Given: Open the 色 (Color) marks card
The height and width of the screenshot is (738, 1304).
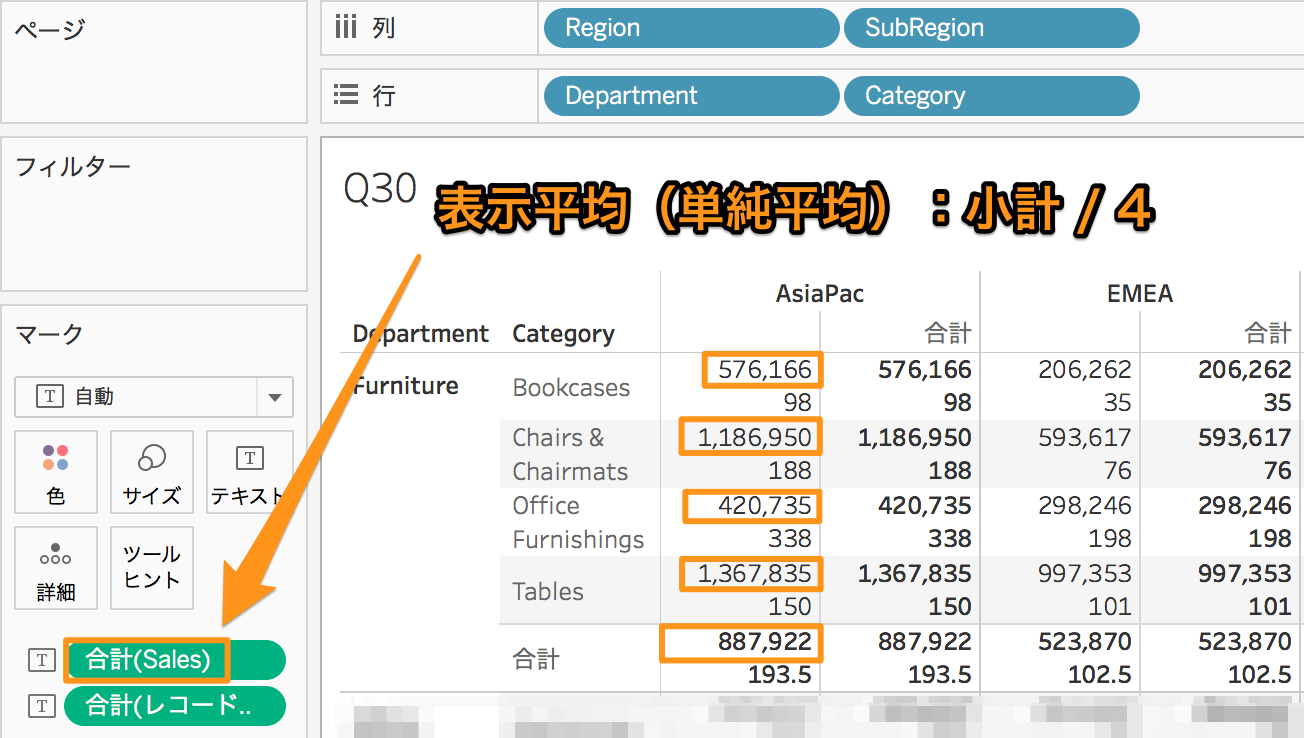Looking at the screenshot, I should [56, 472].
